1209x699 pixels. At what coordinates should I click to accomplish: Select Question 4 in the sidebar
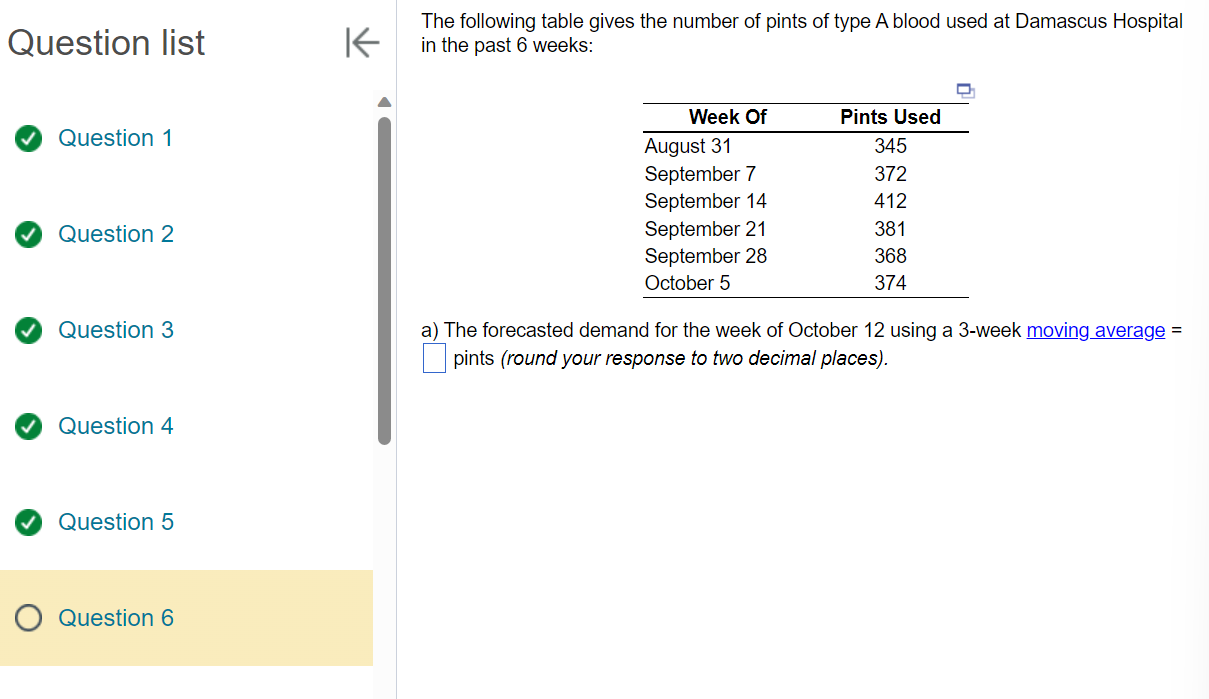115,426
